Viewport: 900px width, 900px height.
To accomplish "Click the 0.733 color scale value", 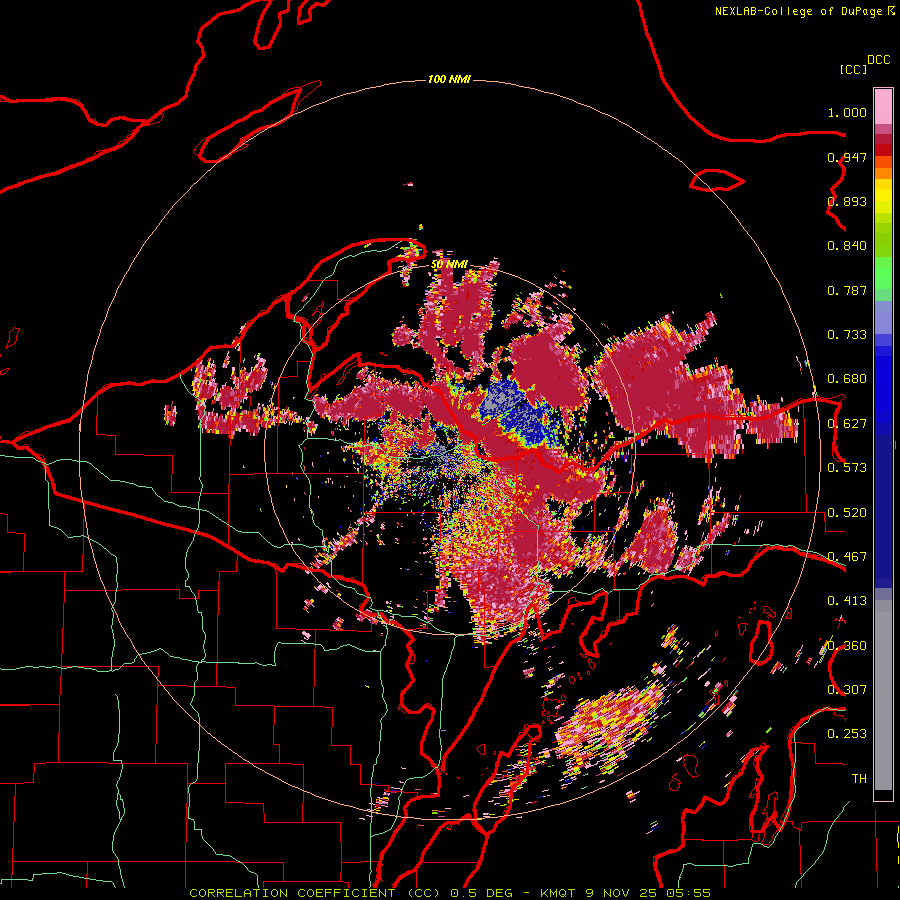I will click(x=847, y=335).
